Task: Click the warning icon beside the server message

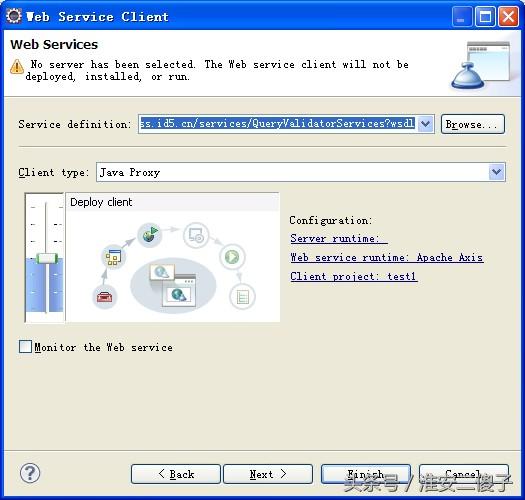Action: [17, 66]
